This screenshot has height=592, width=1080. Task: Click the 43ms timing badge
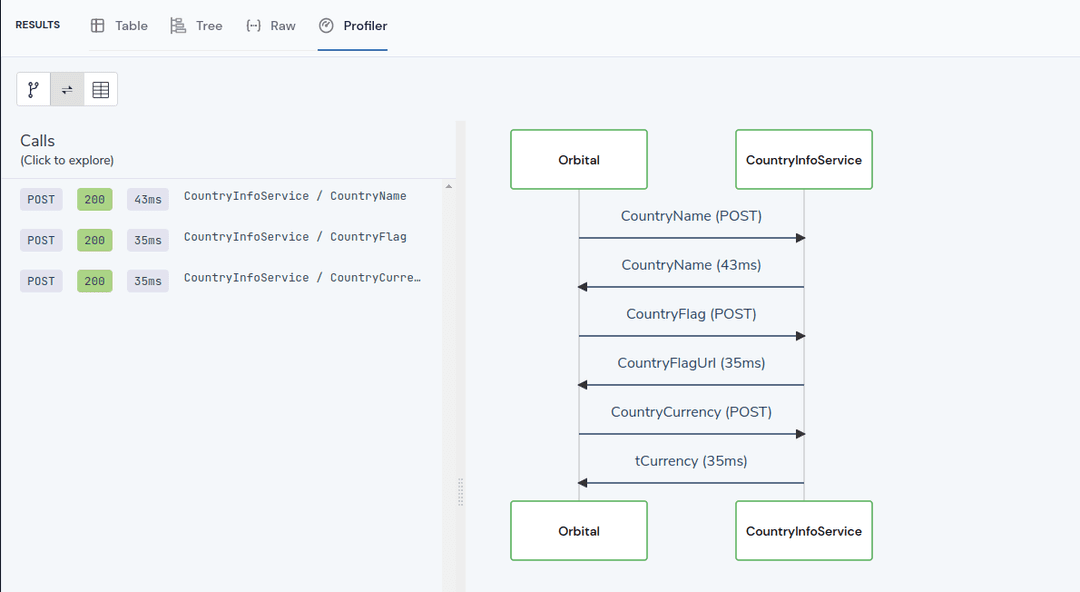(x=147, y=199)
